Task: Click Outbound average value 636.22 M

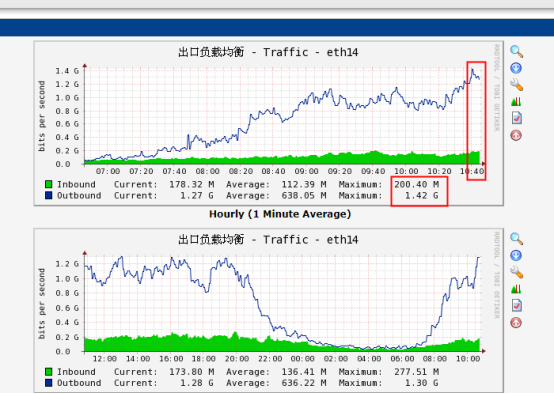Action: (304, 383)
